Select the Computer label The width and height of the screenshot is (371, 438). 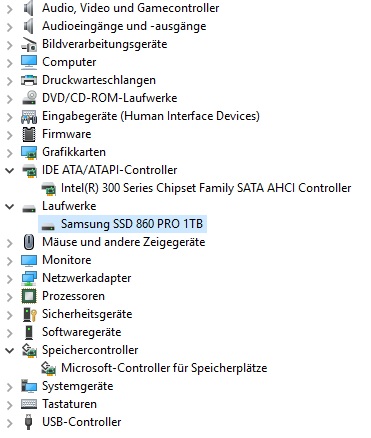[x=69, y=62]
